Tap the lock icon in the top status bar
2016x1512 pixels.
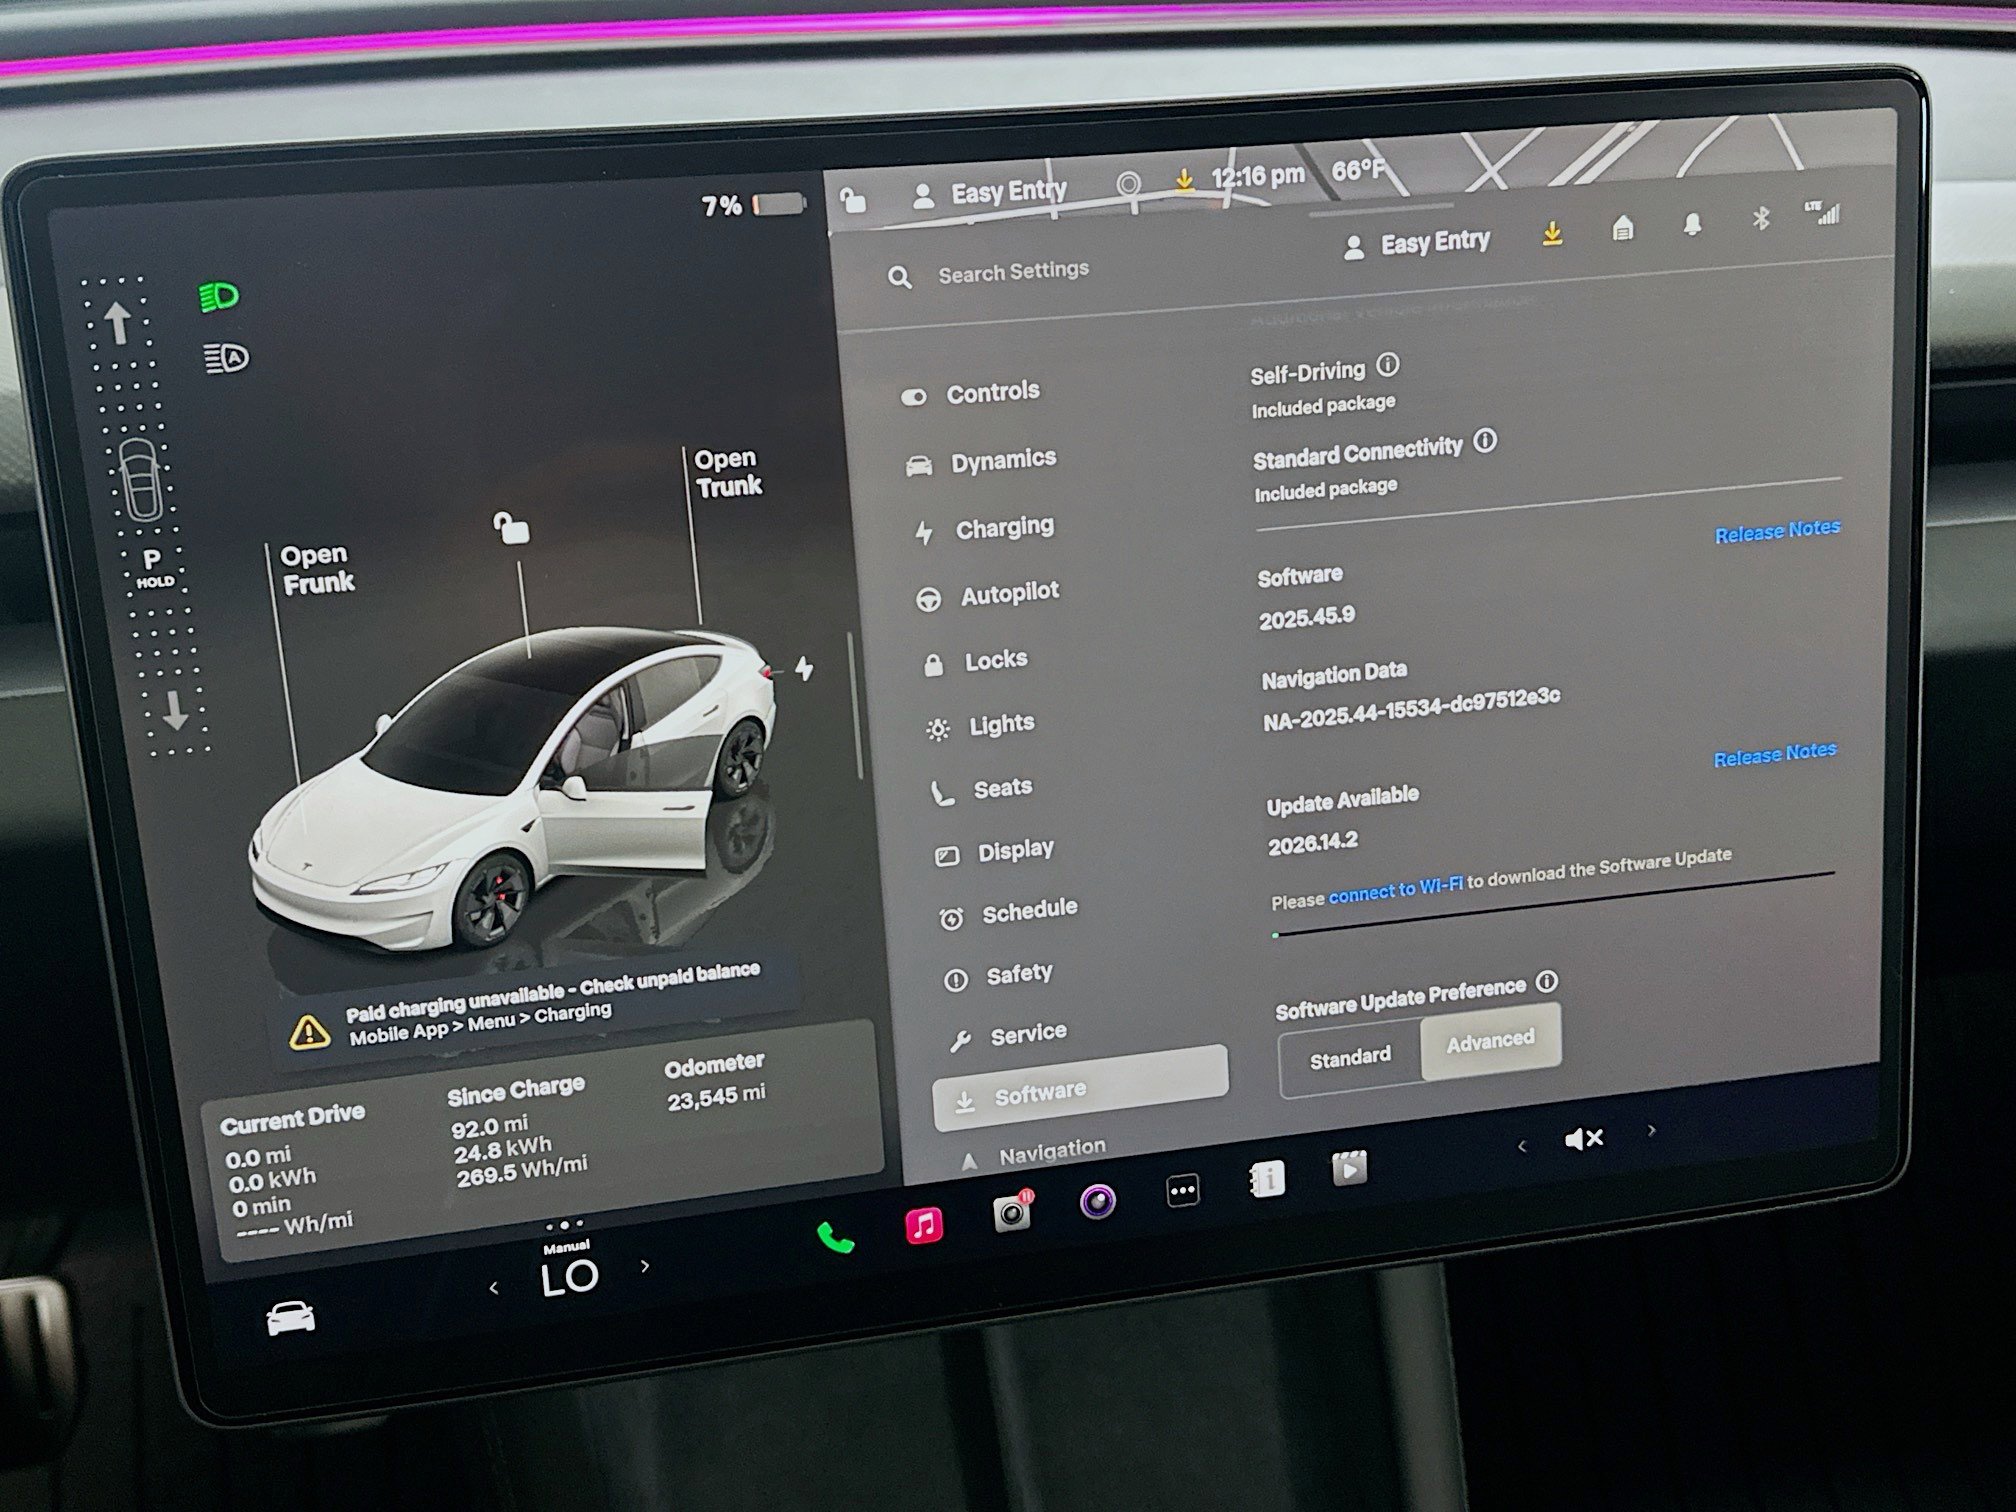[x=852, y=200]
